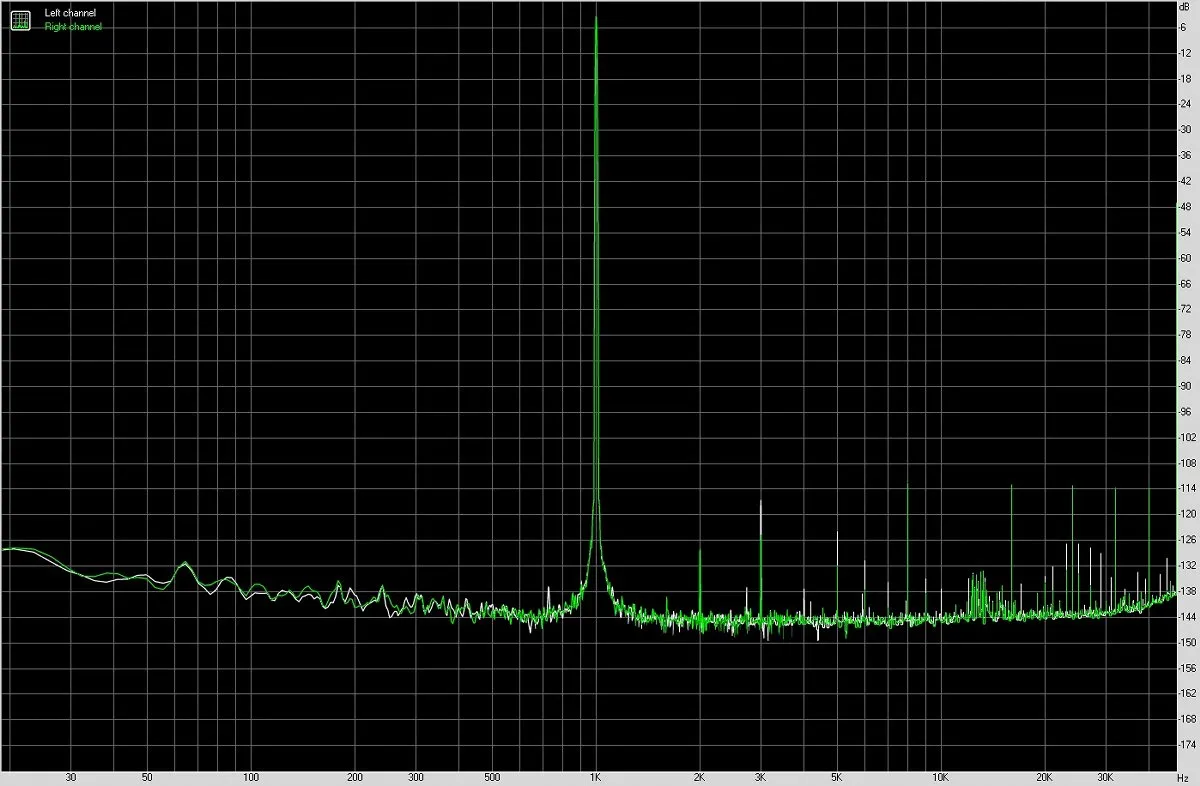
Task: Click the "-138" dB axis value
Action: coord(1188,591)
